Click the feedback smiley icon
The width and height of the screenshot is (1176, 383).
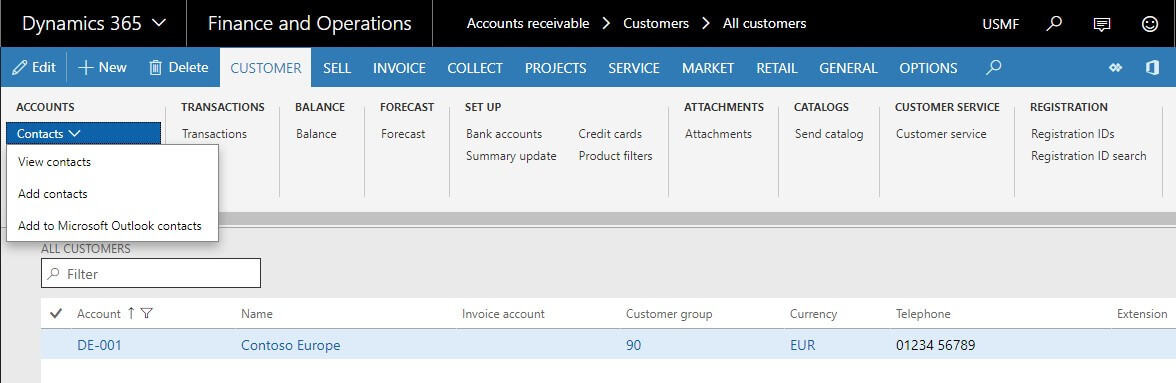pos(1150,24)
